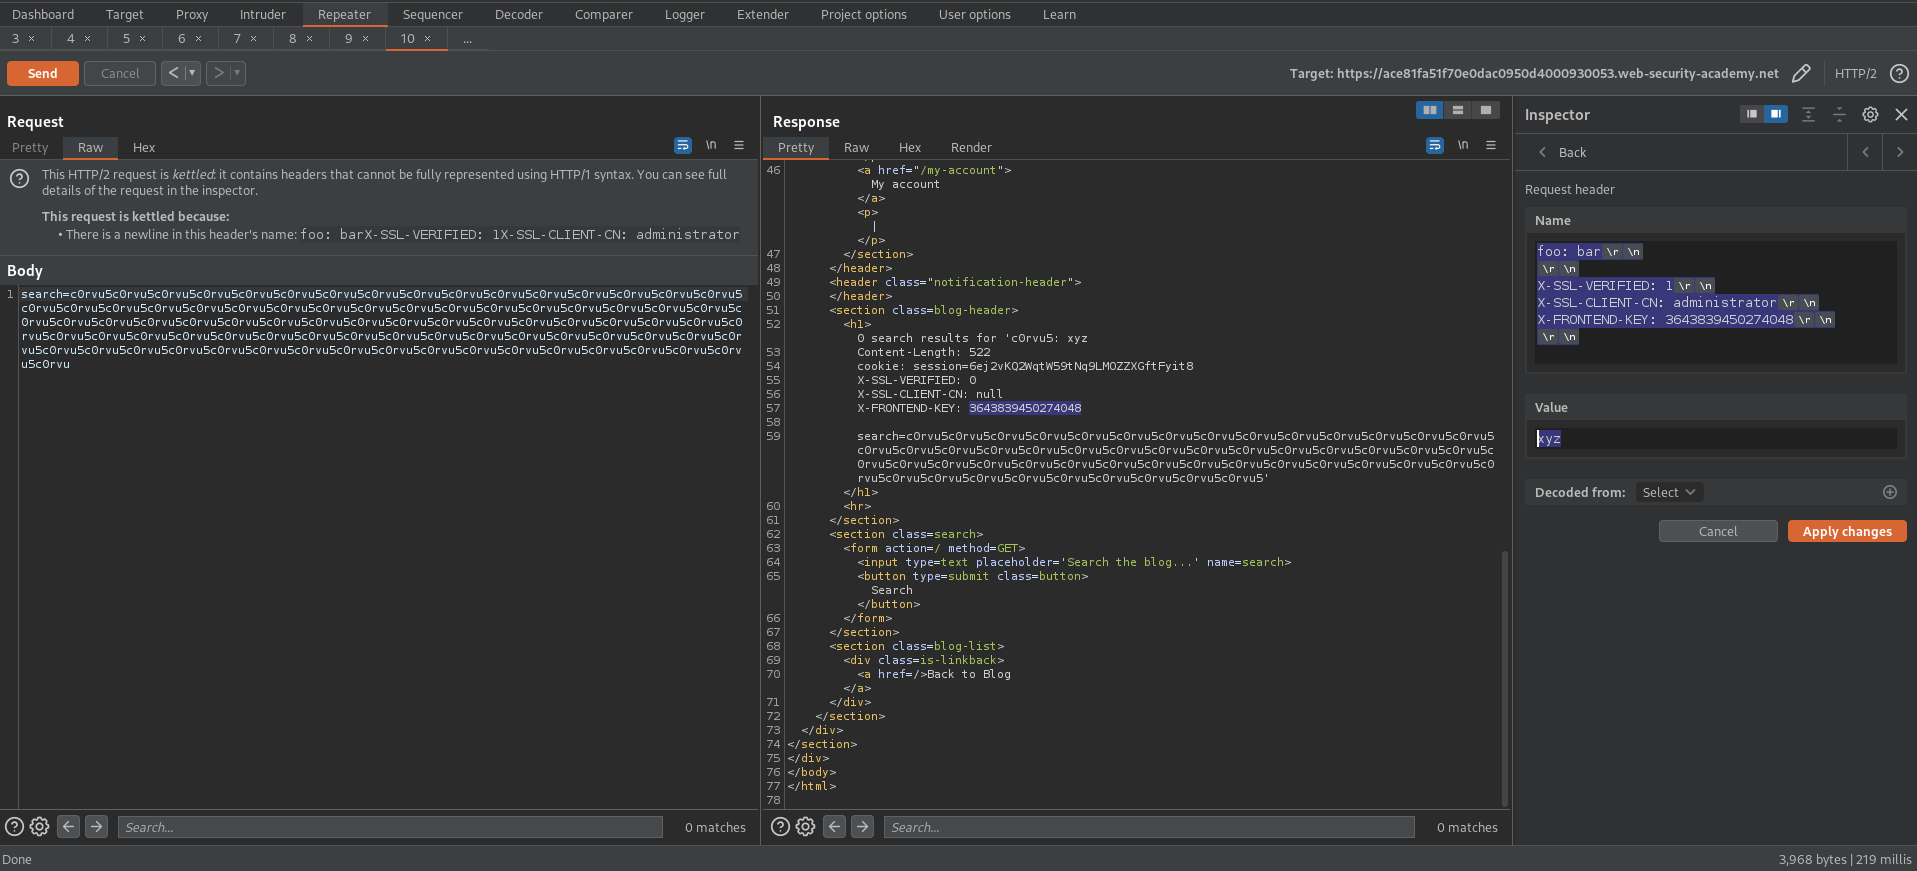This screenshot has width=1917, height=871.
Task: Open the Extender tab
Action: click(x=763, y=14)
